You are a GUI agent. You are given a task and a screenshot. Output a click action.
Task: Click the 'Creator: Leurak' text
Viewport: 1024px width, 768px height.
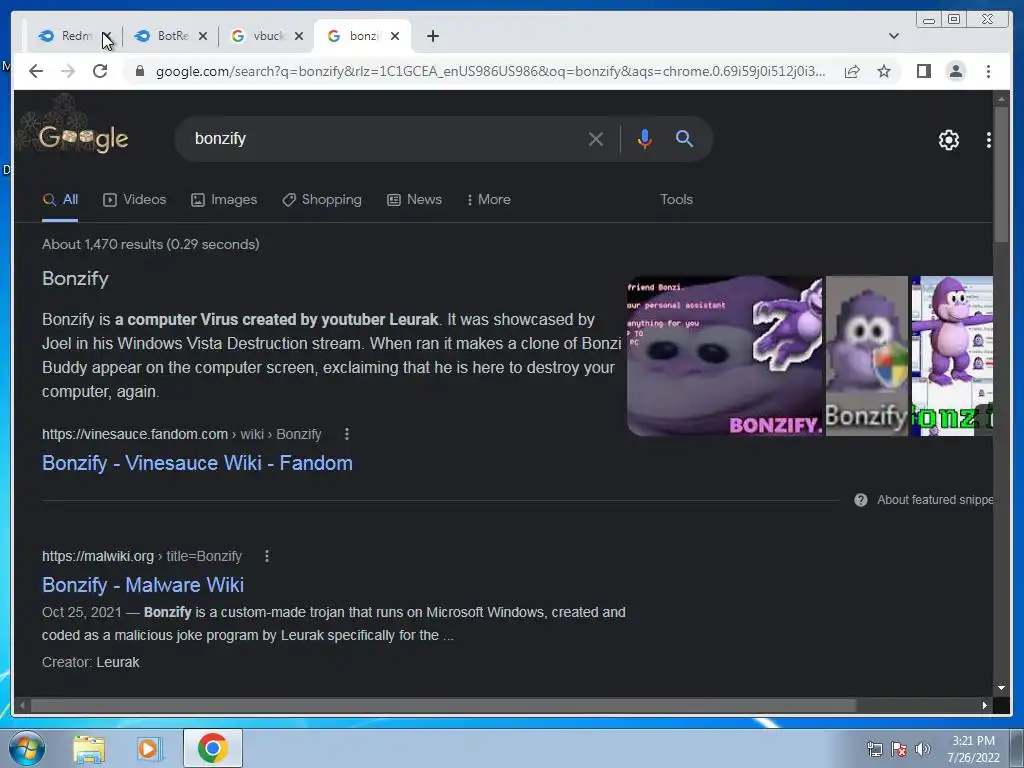91,662
